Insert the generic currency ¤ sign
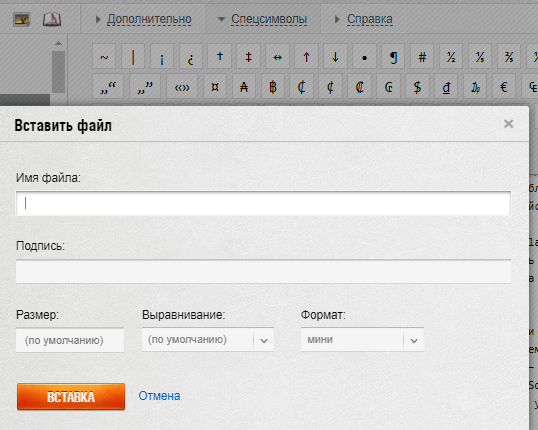The height and width of the screenshot is (430, 538). (x=215, y=86)
